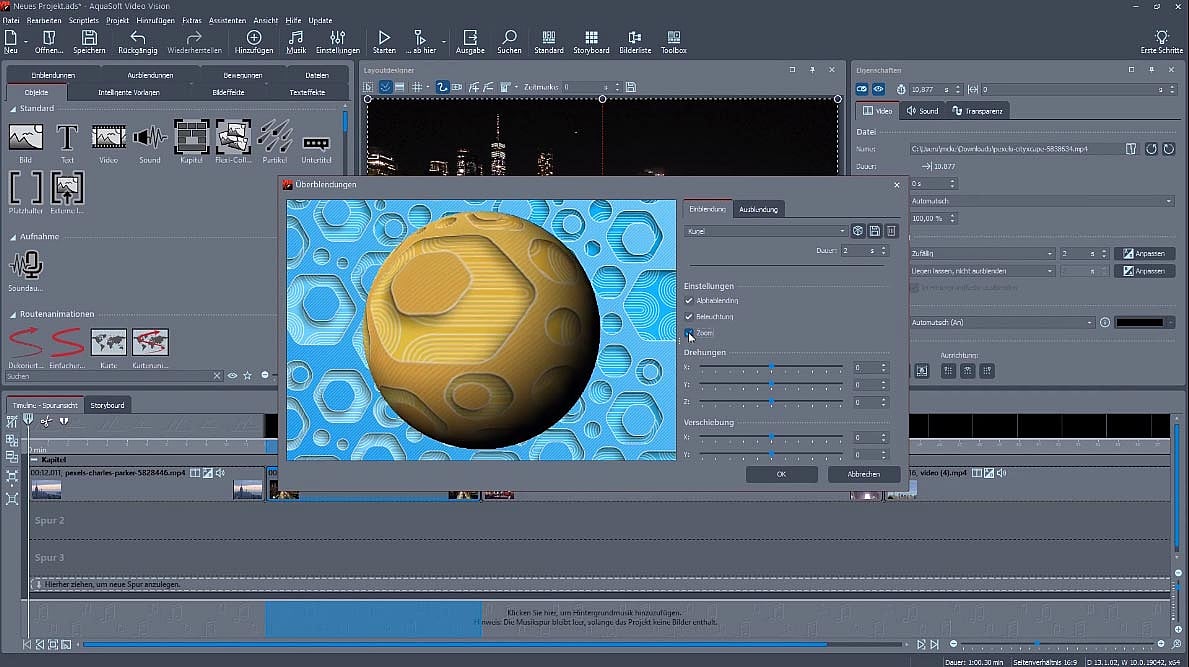The image size is (1189, 667).
Task: Click the Kapitel object in Toolbox
Action: [x=191, y=137]
